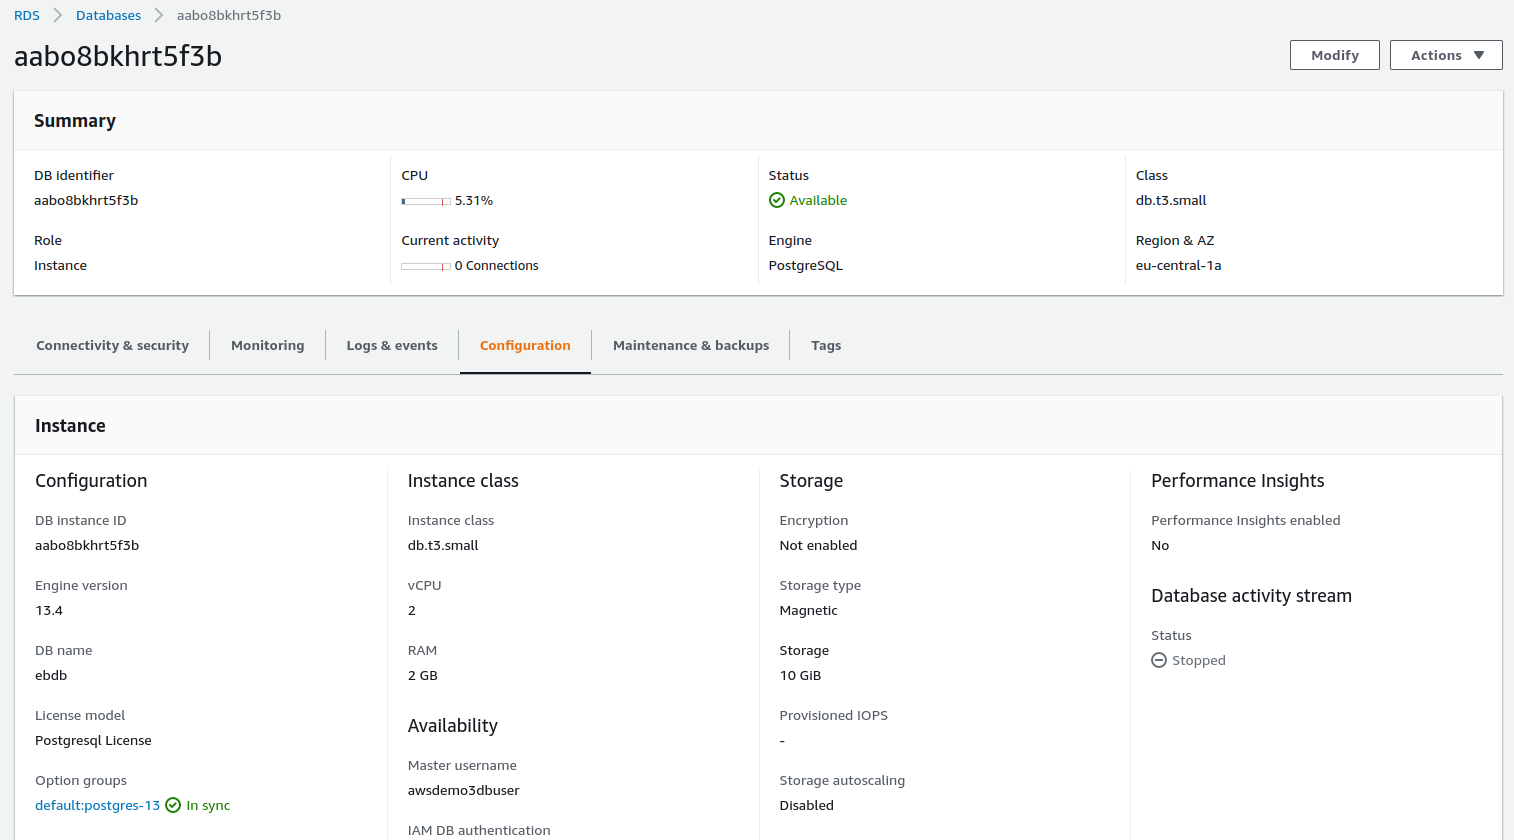Click the breadcrumb chevron after RDS
Viewport: 1514px width, 840px height.
[x=58, y=15]
